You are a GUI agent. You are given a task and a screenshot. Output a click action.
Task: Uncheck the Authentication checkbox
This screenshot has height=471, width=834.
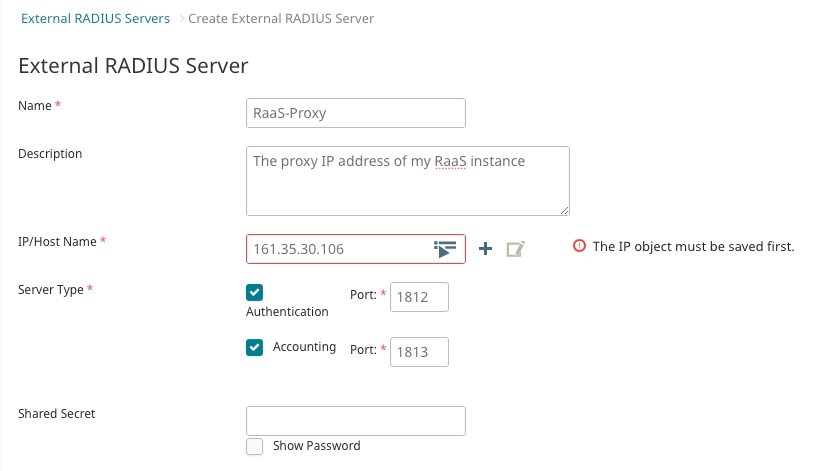[x=254, y=292]
